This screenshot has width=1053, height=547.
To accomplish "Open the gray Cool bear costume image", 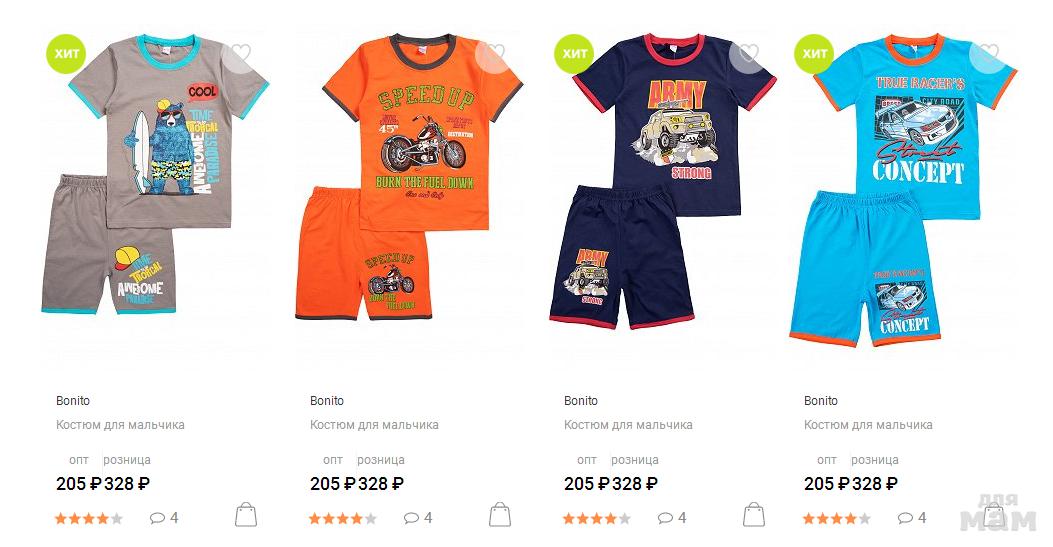I will coord(156,175).
